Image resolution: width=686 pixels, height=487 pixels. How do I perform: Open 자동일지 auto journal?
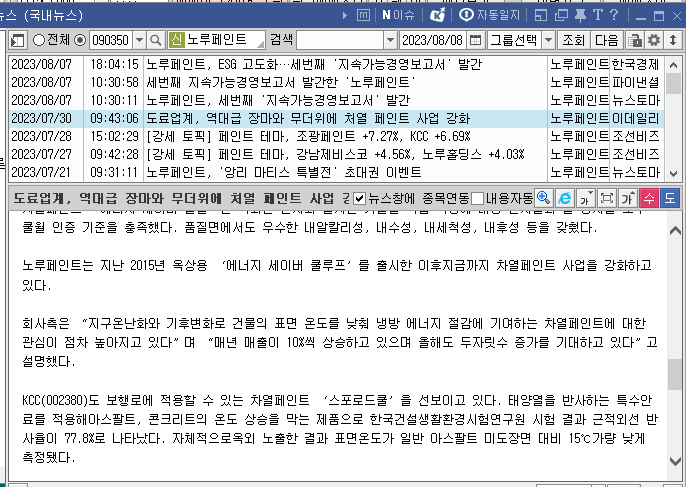[x=489, y=16]
